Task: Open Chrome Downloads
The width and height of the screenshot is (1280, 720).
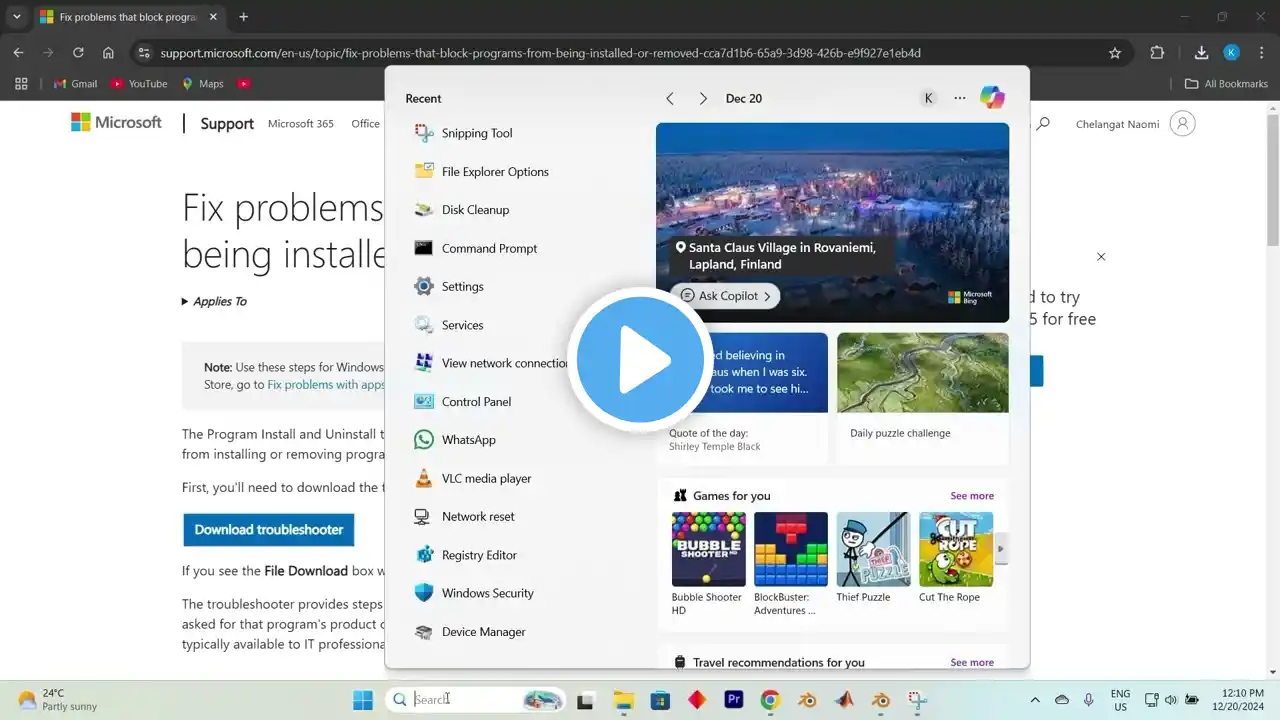Action: 1202,53
